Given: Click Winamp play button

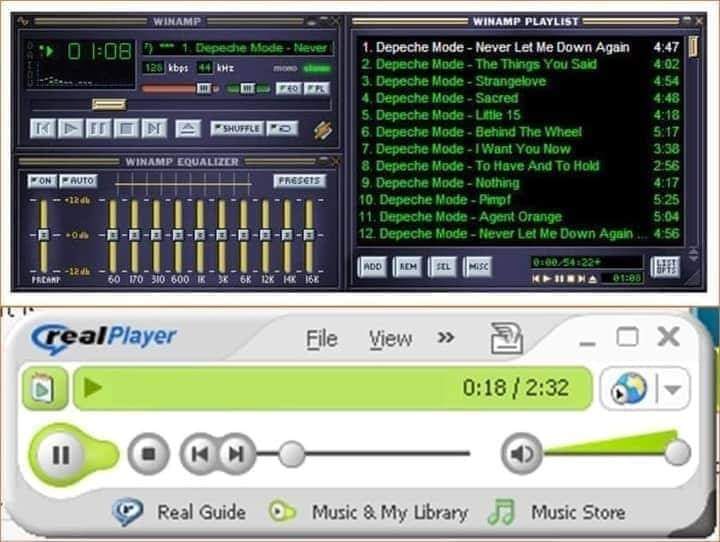Looking at the screenshot, I should click(70, 128).
